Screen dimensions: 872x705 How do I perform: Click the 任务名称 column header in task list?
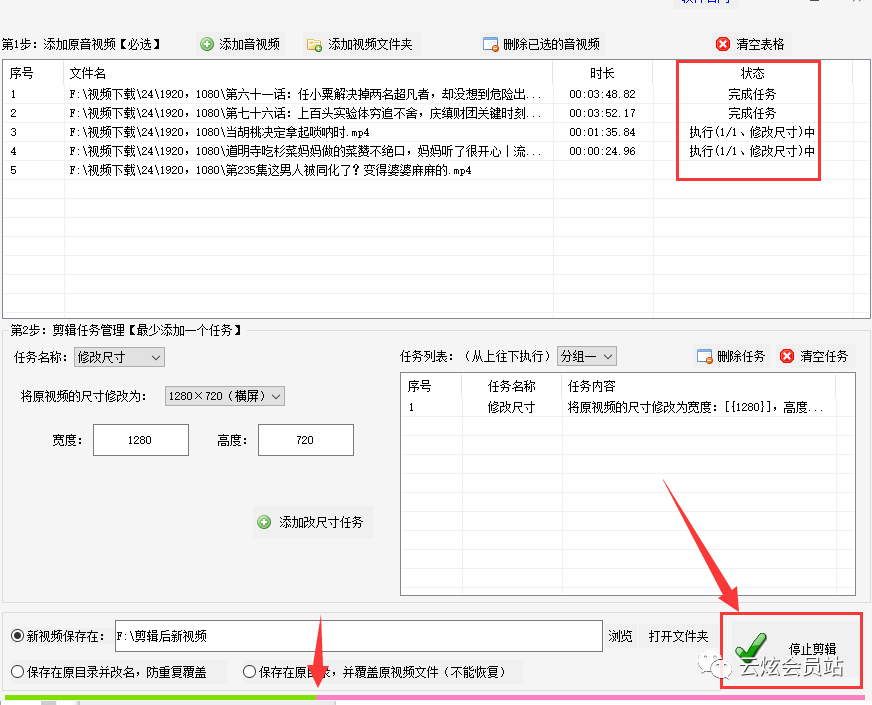pyautogui.click(x=511, y=386)
